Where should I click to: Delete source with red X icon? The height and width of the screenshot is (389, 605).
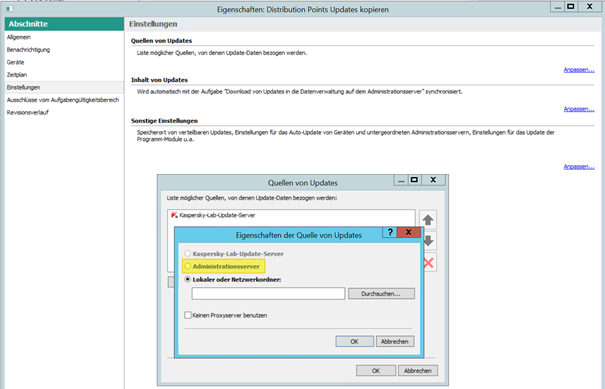point(429,263)
